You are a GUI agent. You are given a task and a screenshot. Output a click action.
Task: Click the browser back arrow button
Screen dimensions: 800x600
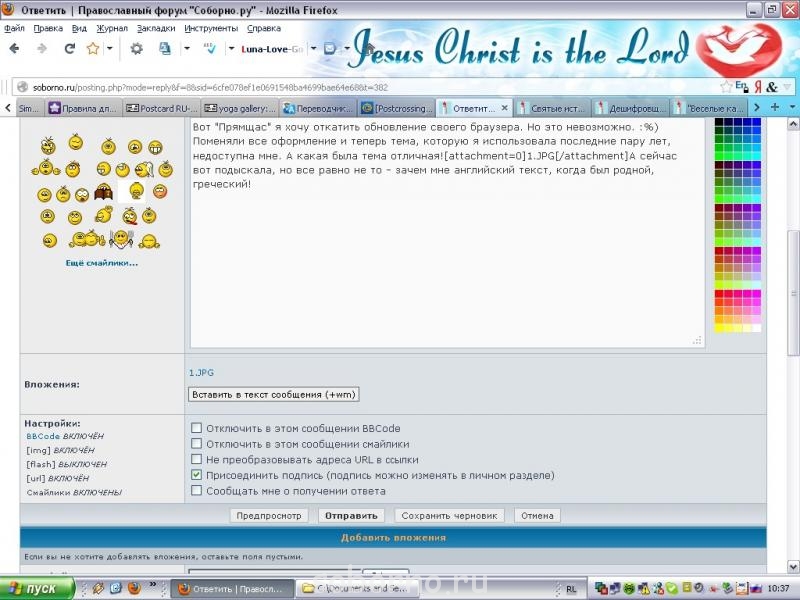[x=14, y=48]
